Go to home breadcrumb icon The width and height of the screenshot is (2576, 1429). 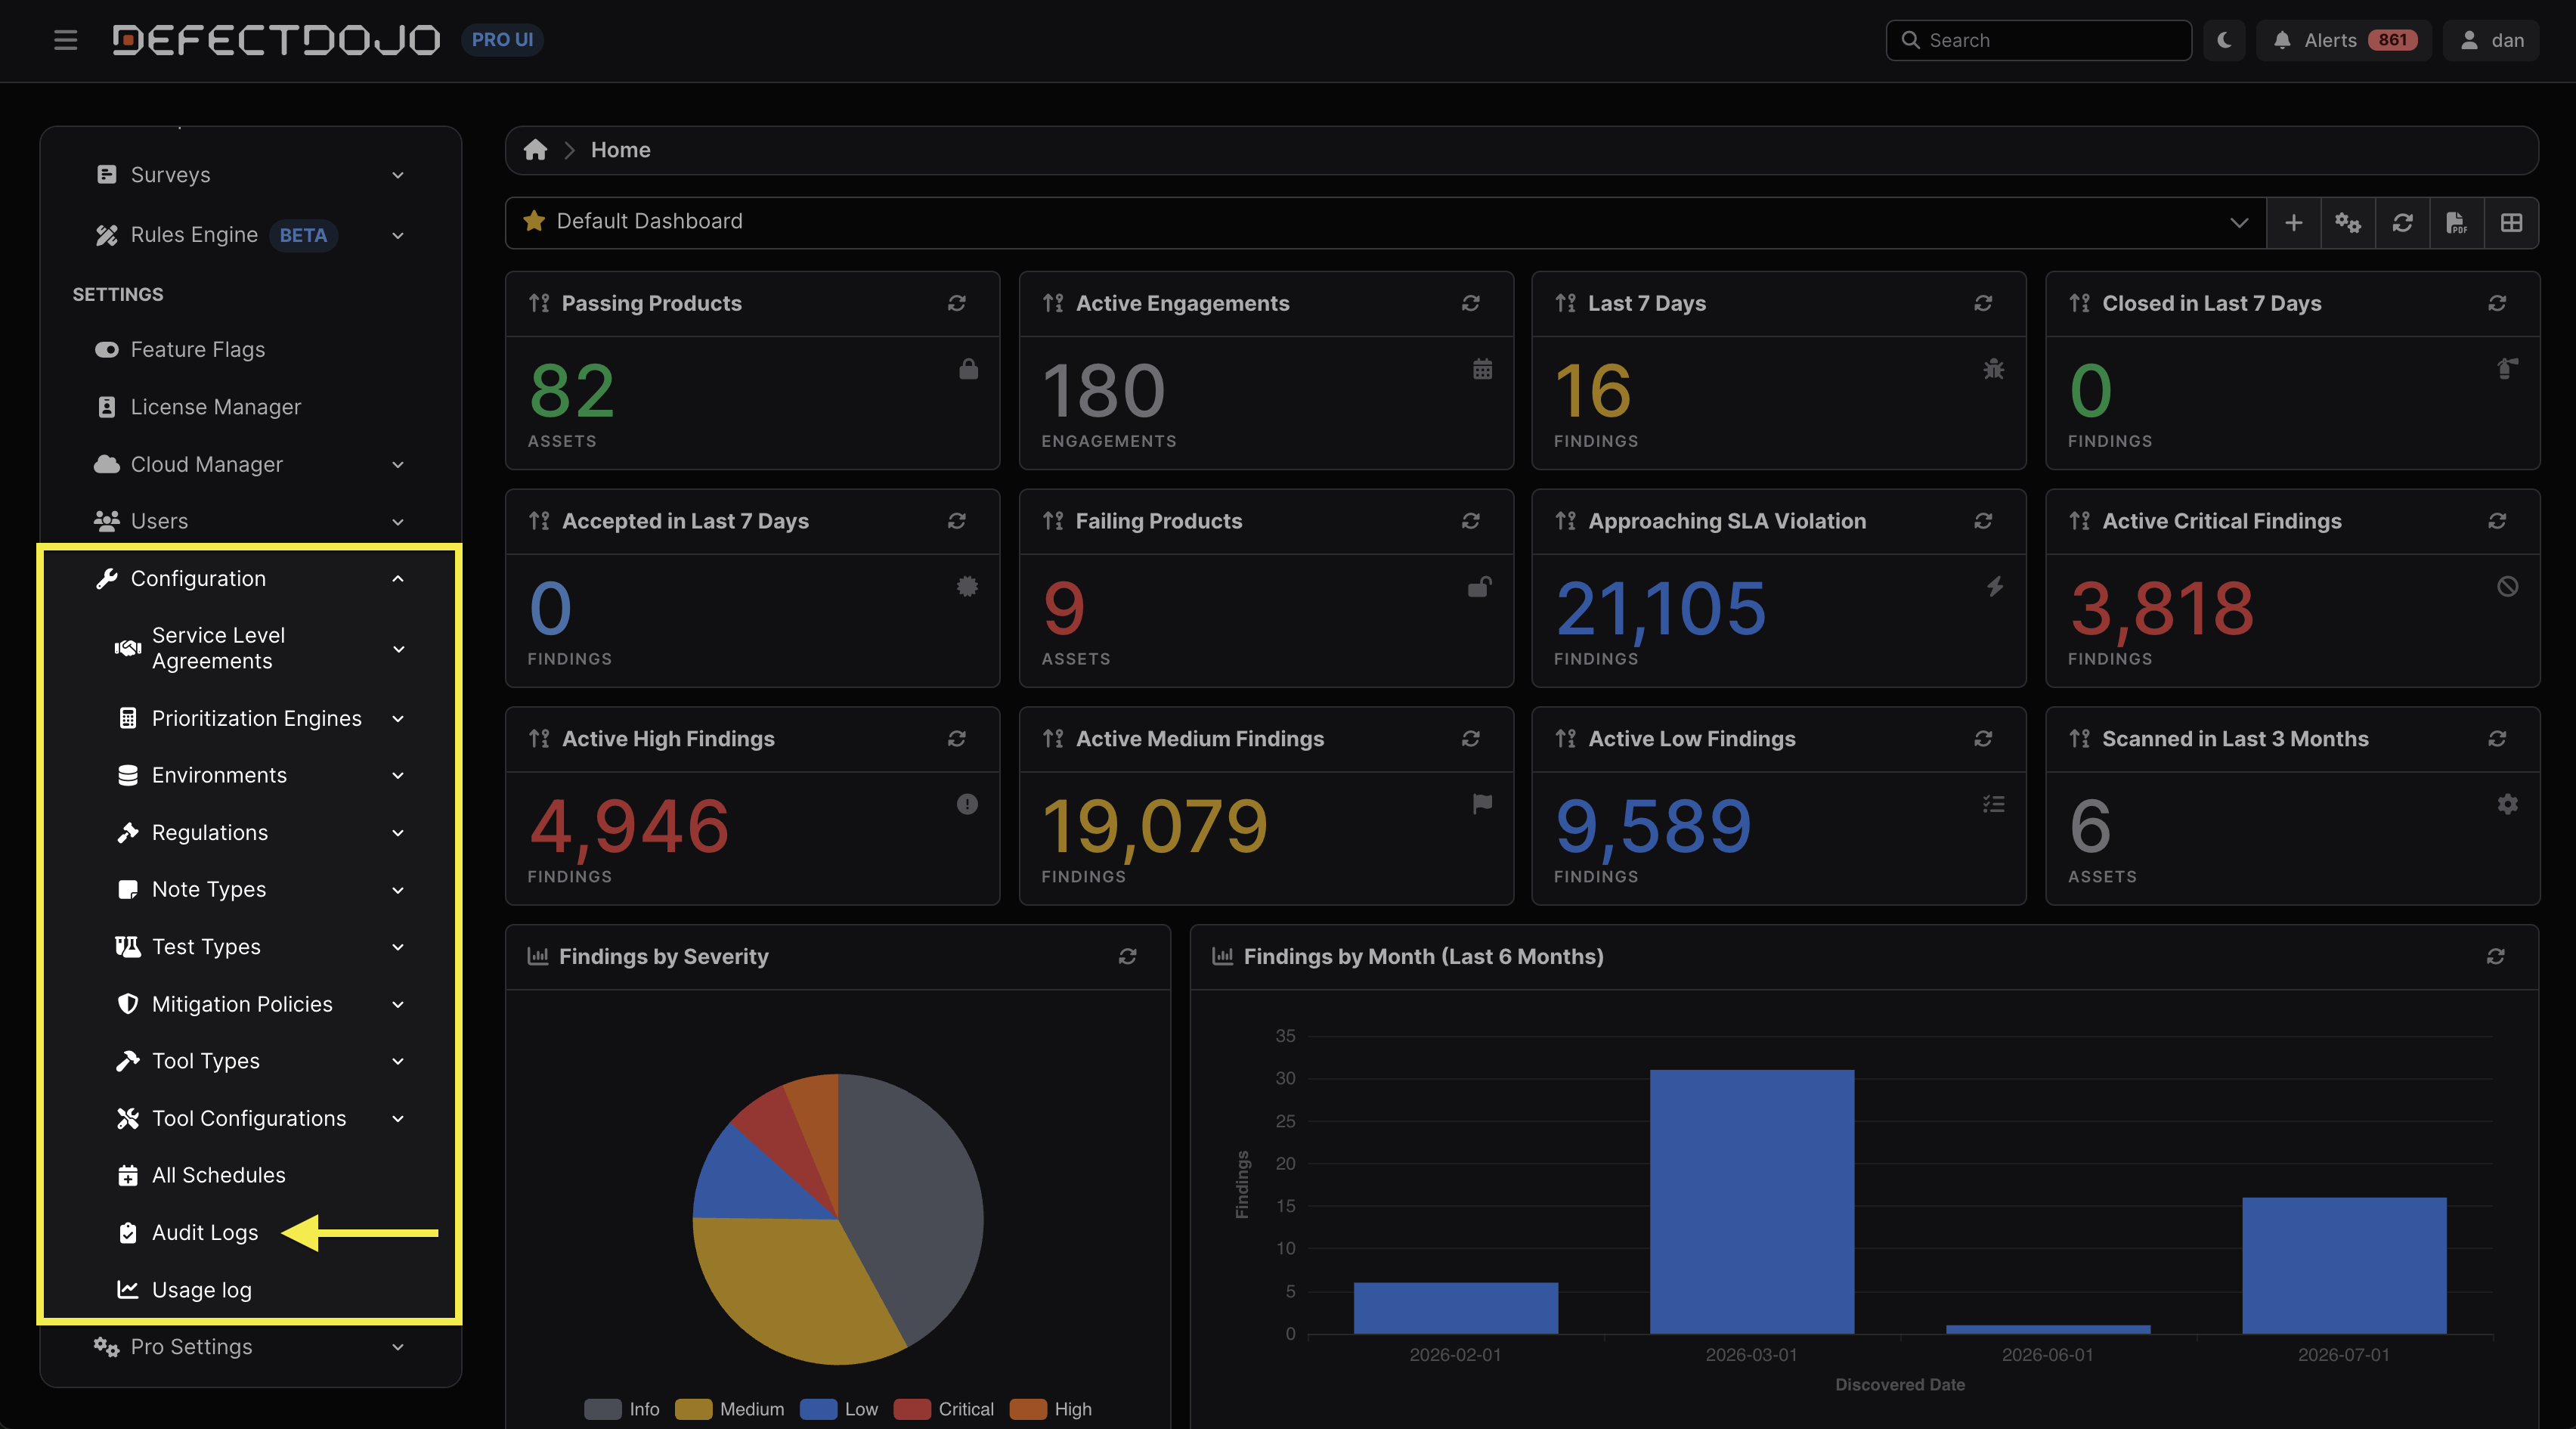point(536,150)
